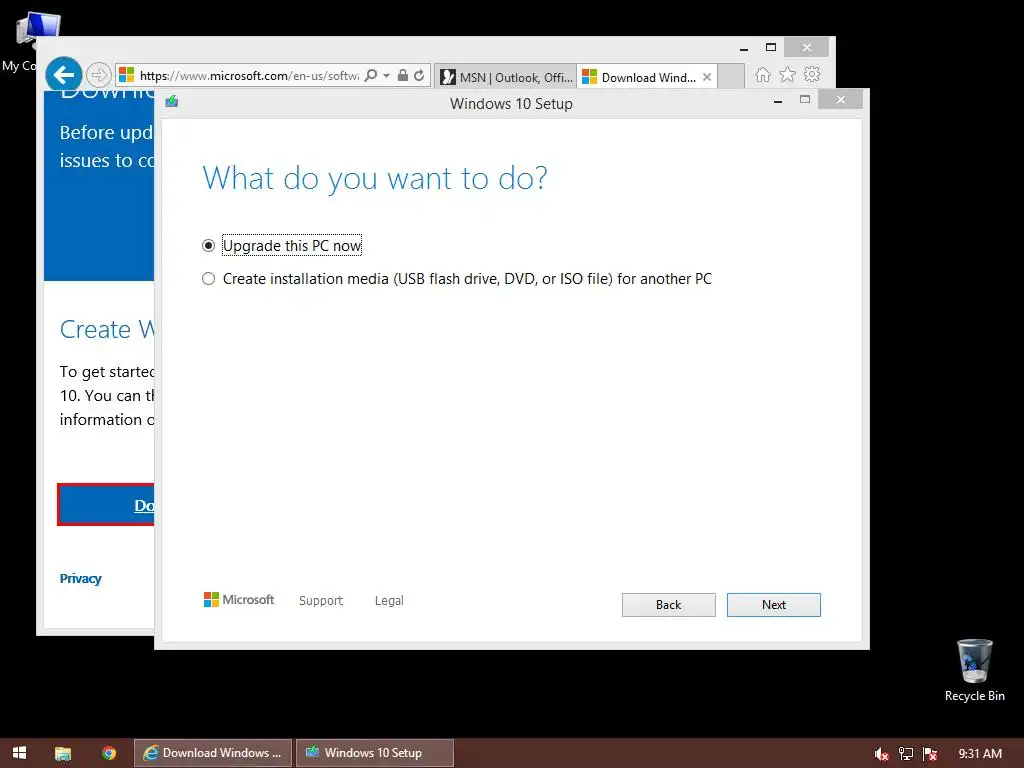Click the blue Download button on the webpage

(x=106, y=505)
